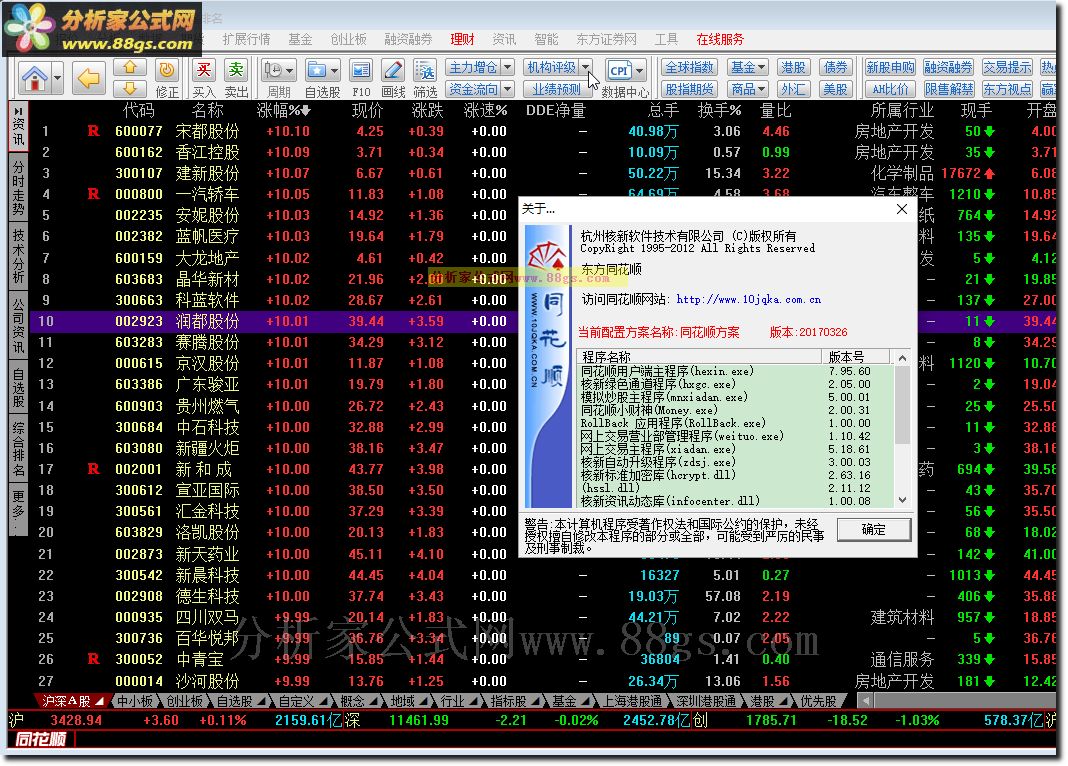Switch to the 上海港股通 bottom tab
The width and height of the screenshot is (1068, 766).
(632, 701)
